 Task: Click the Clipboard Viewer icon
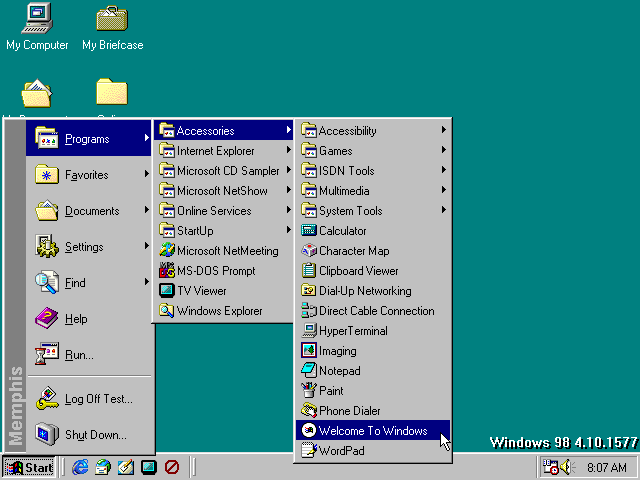[x=309, y=271]
